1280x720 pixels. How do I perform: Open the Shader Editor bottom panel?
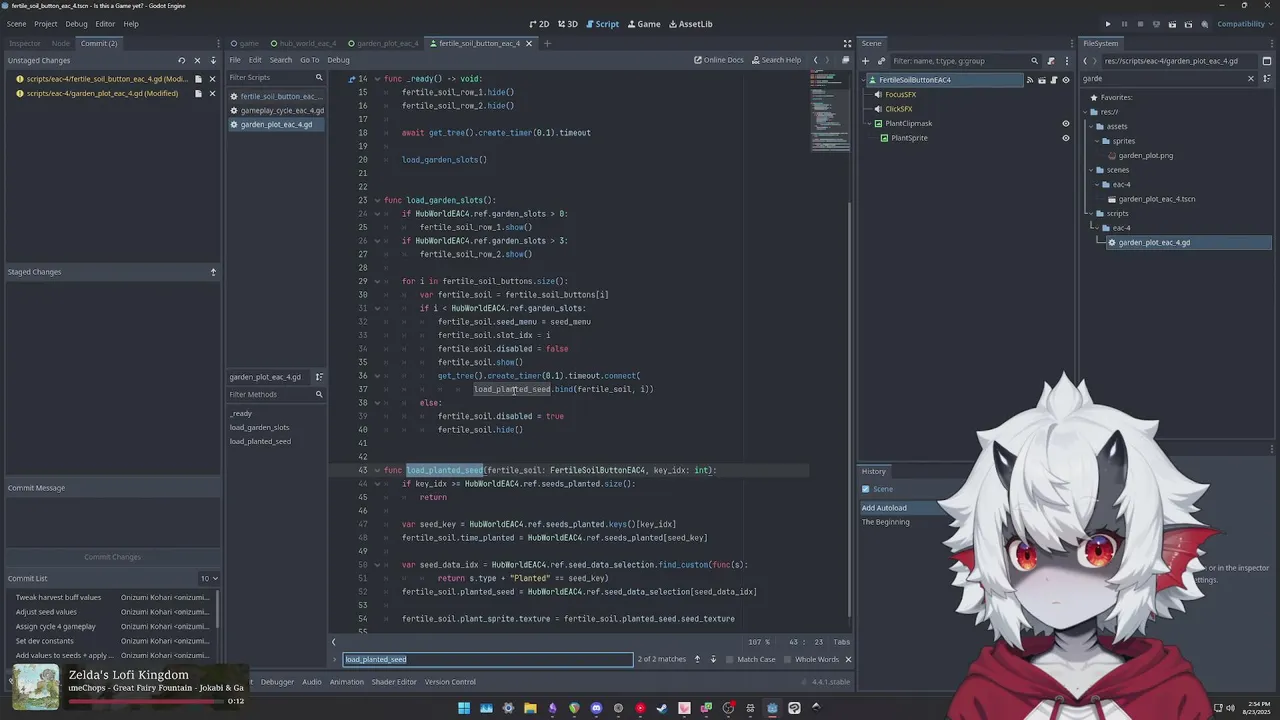(x=394, y=682)
